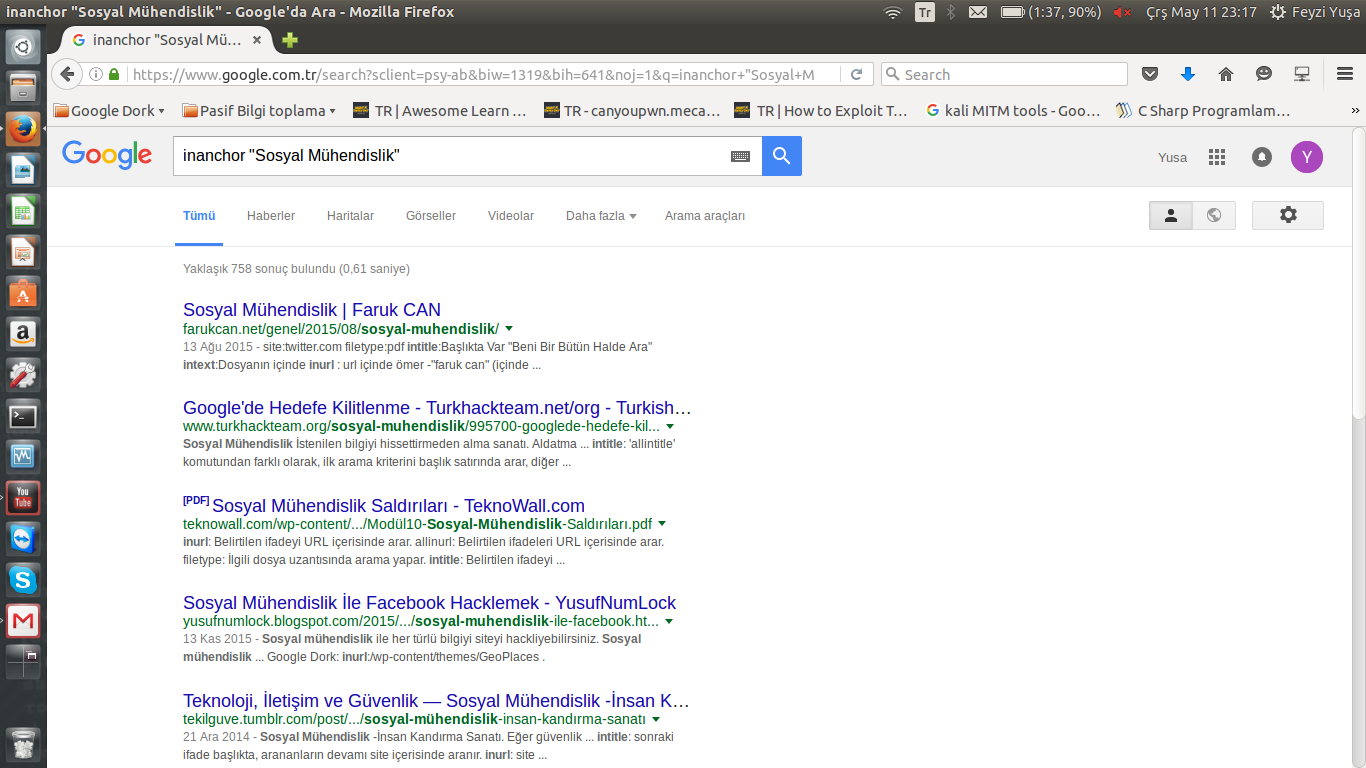Open Sosyal Mühendislik | Faruk CAN result
The width and height of the screenshot is (1366, 768).
coord(311,310)
